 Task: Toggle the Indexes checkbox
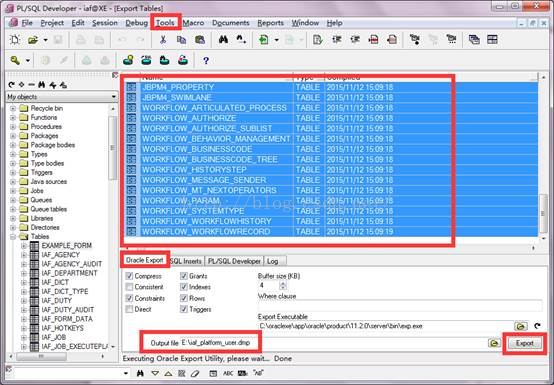coord(184,287)
